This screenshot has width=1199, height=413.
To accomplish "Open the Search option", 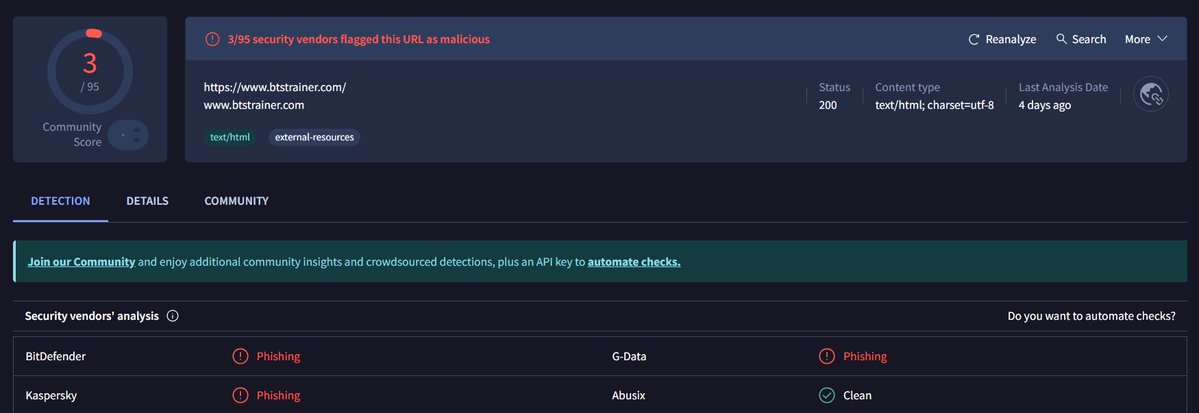I will [1080, 39].
